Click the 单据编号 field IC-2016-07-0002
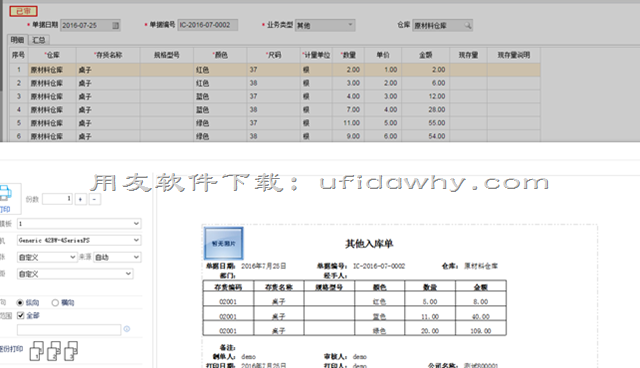This screenshot has height=368, width=640. click(208, 25)
